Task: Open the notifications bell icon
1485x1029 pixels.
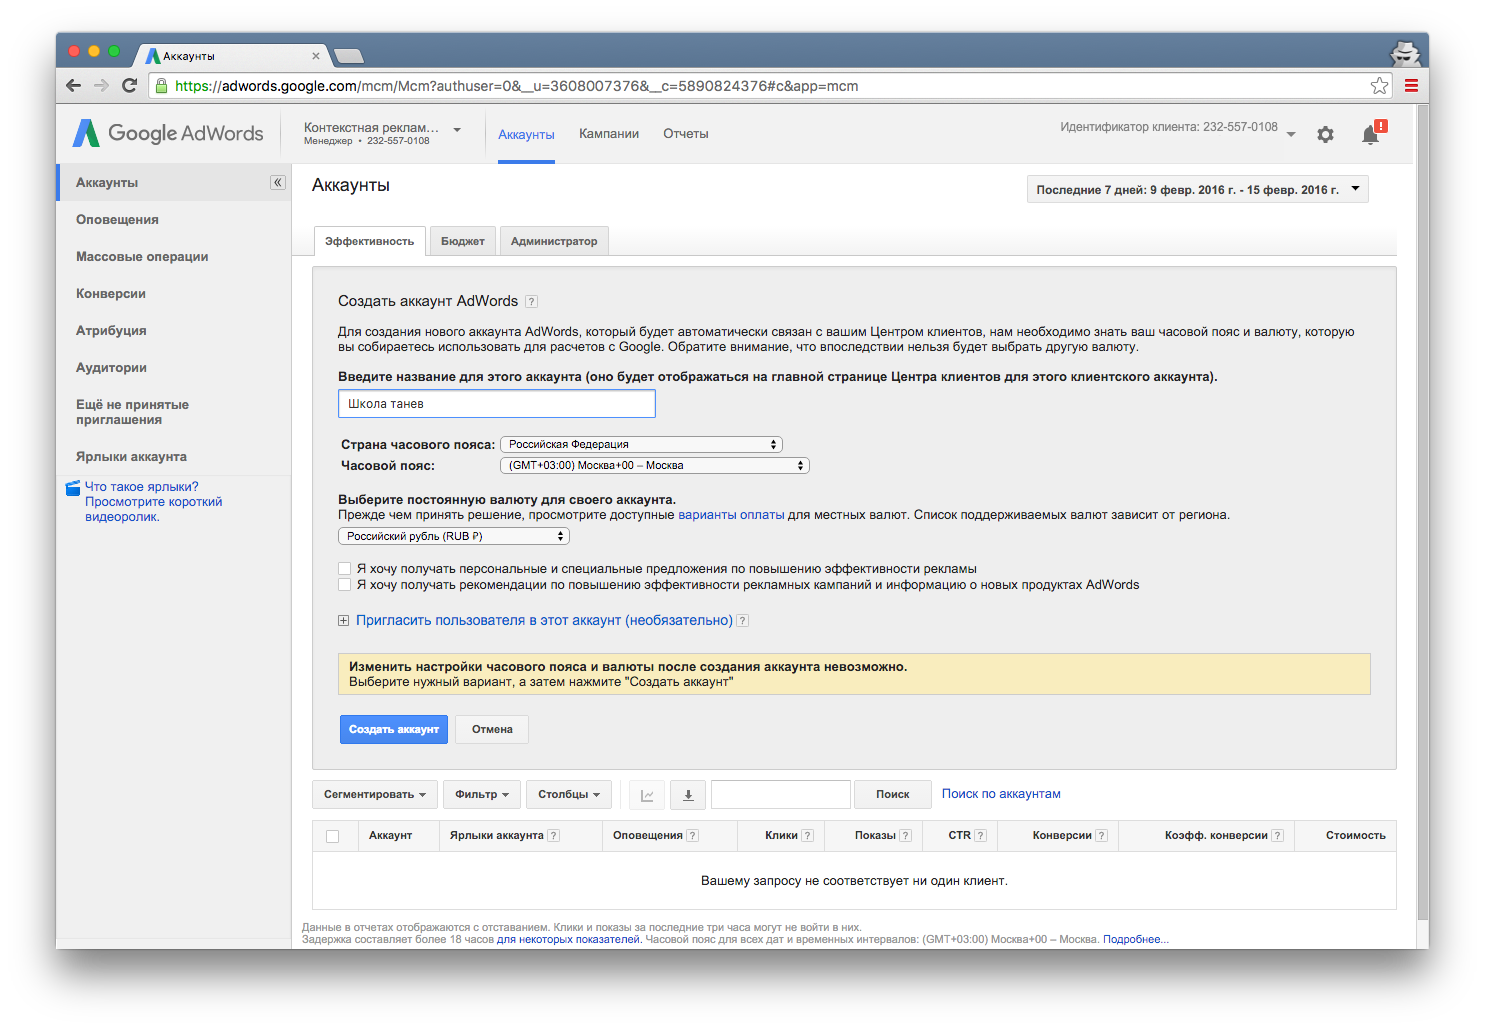Action: point(1371,135)
